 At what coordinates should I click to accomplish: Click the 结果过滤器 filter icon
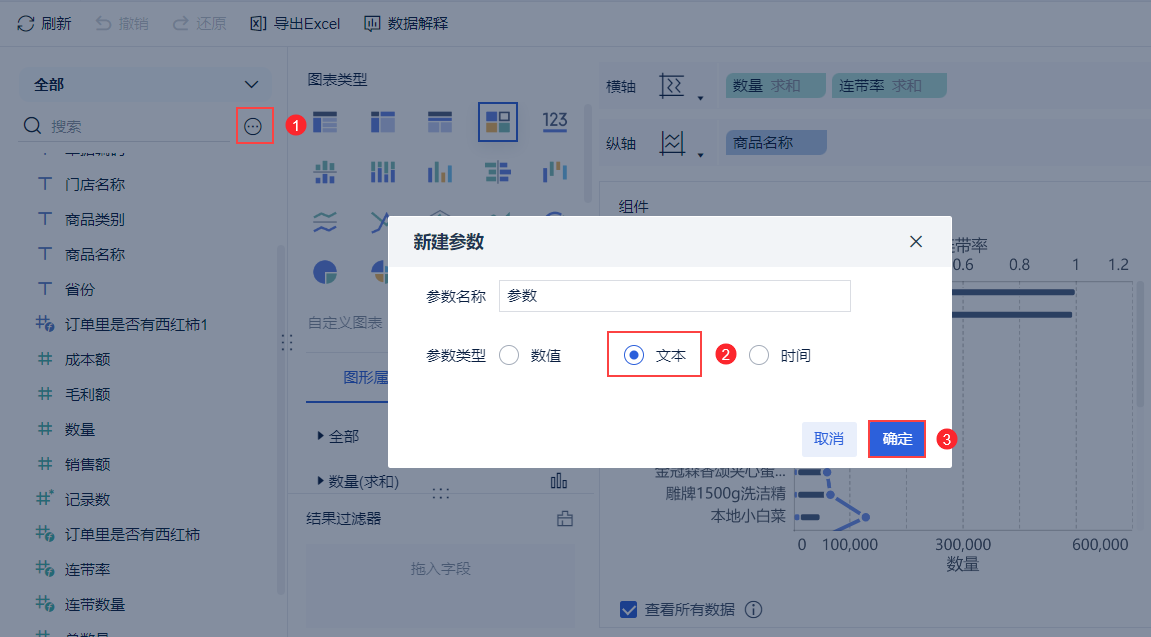564,519
